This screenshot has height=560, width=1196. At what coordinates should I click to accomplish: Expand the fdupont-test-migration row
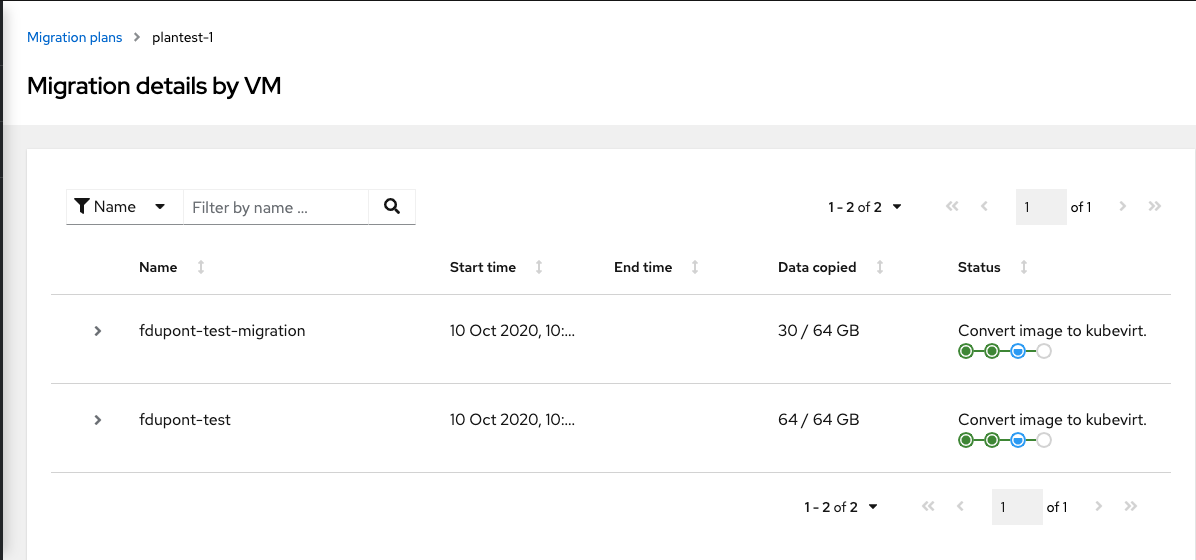click(98, 331)
